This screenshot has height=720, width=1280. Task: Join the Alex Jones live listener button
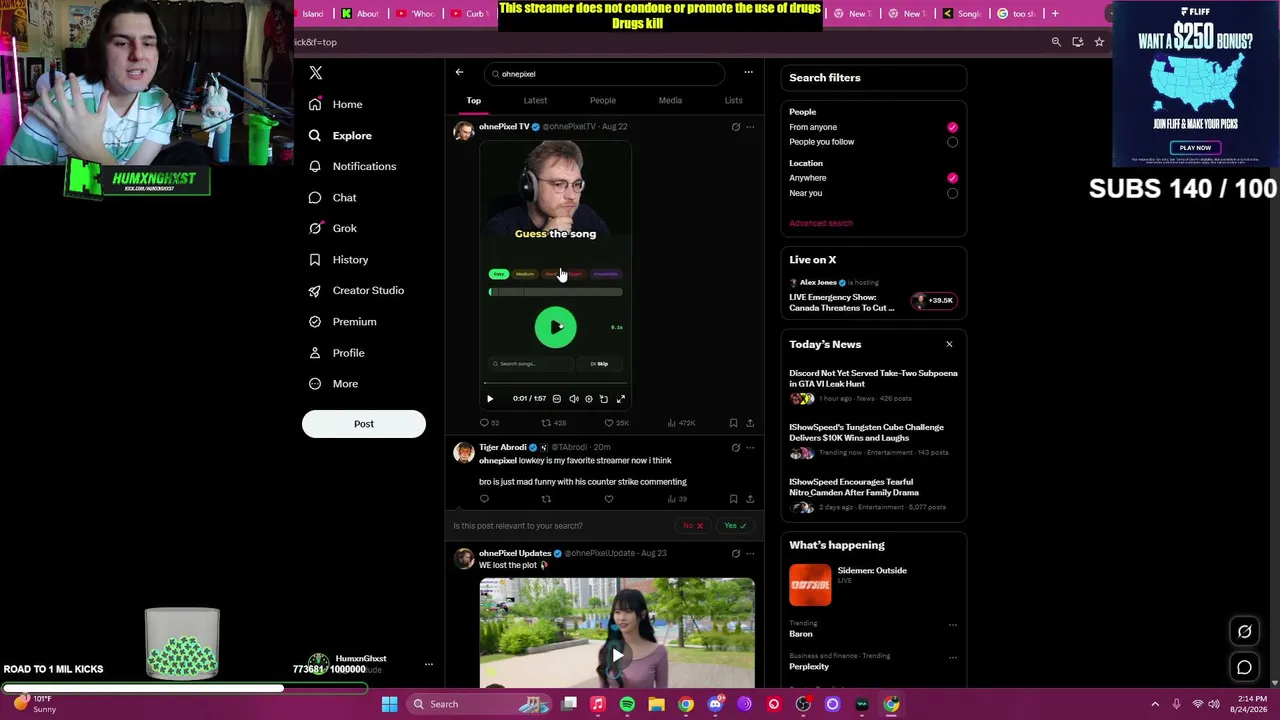934,300
